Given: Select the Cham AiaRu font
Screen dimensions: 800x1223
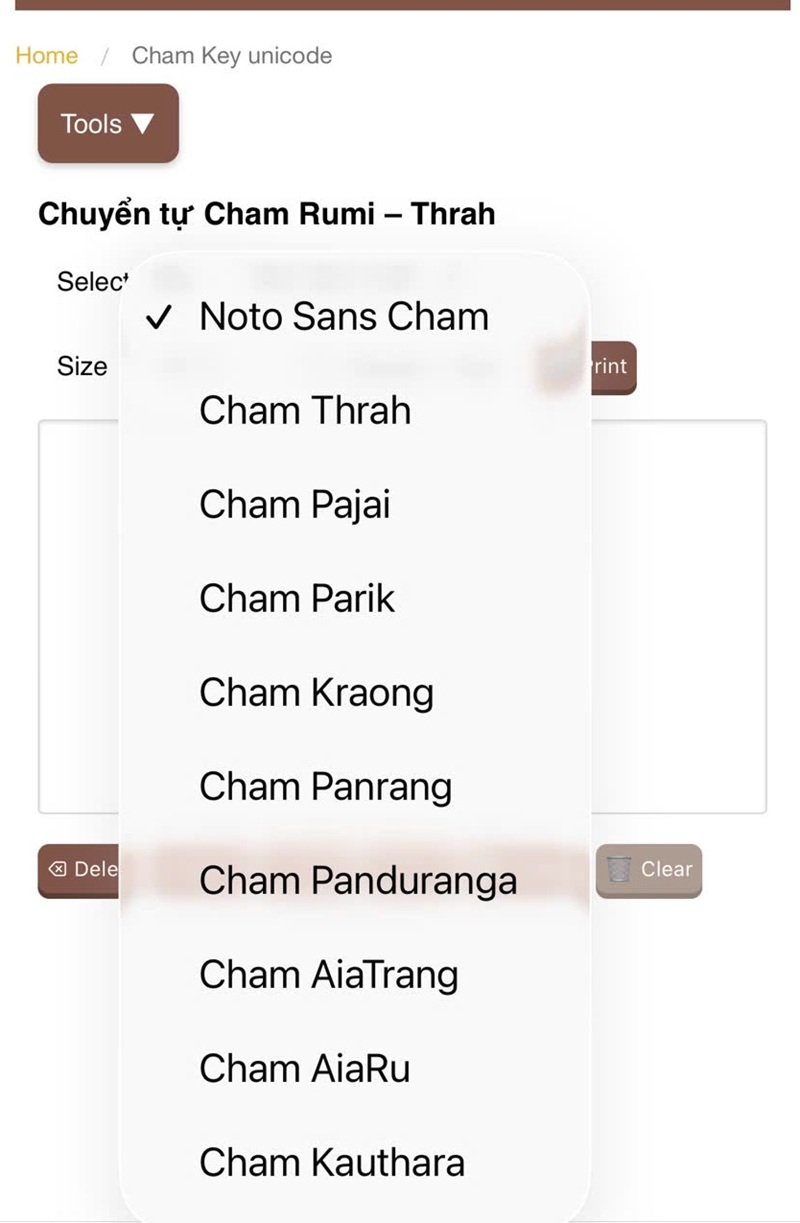Looking at the screenshot, I should [304, 1069].
